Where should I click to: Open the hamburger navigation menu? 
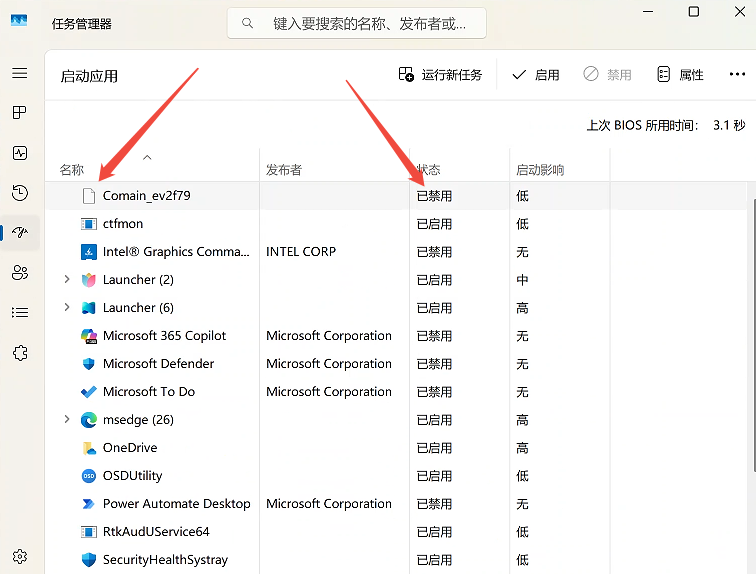coord(20,73)
